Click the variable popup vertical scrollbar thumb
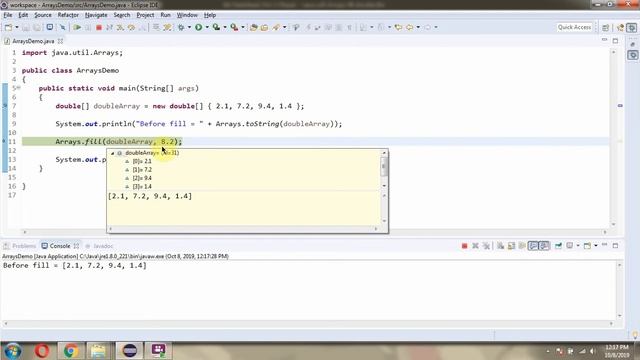The width and height of the screenshot is (640, 360). tap(384, 167)
